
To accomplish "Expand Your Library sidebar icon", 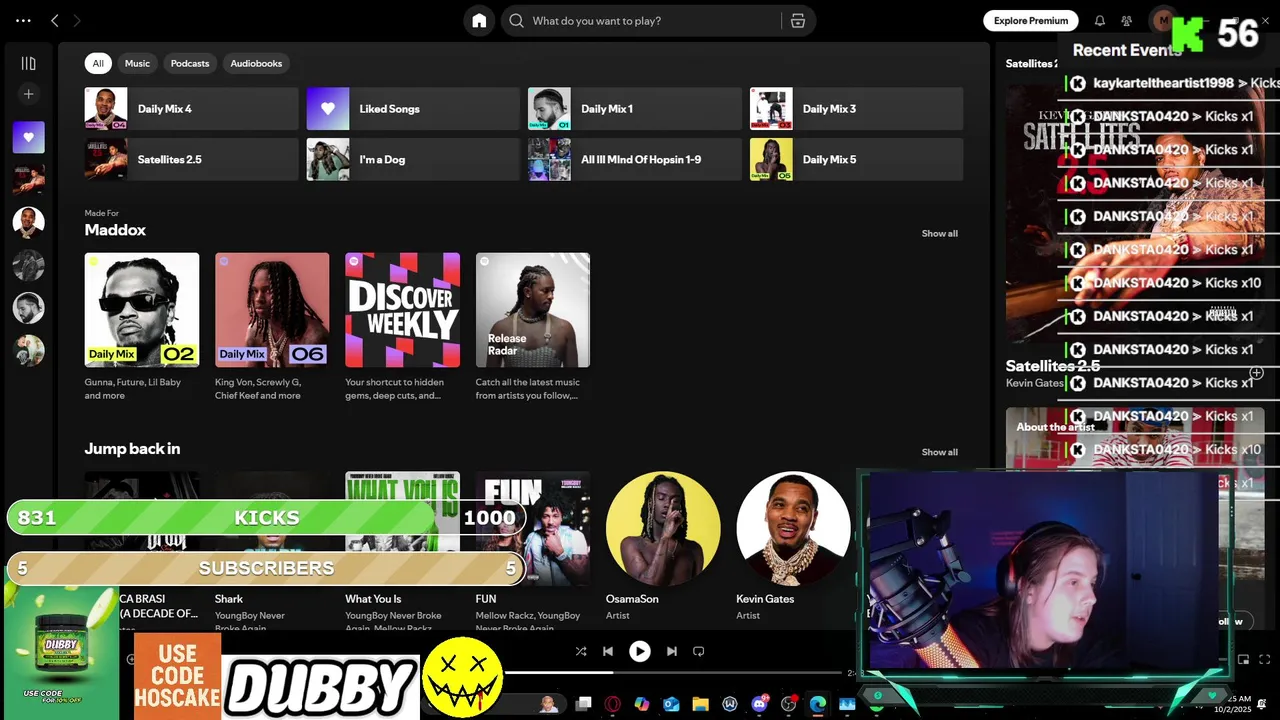I will coord(28,63).
